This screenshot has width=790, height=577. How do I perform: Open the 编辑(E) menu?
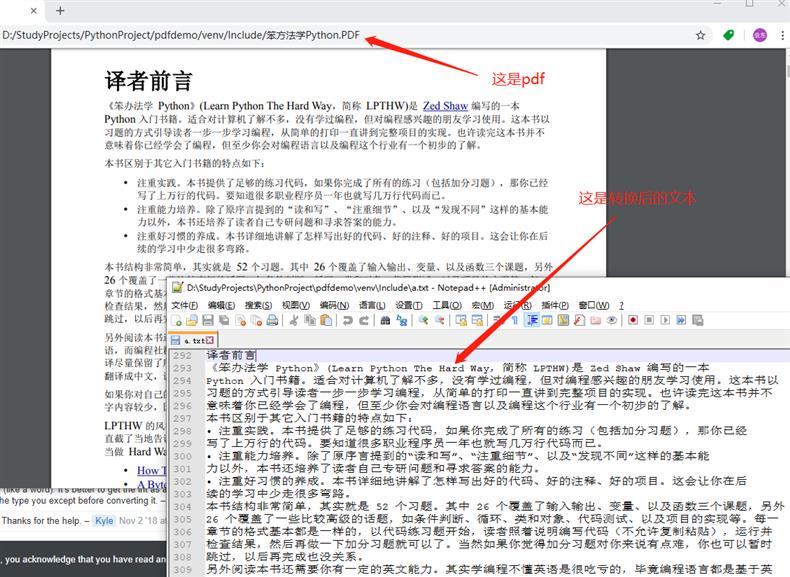221,305
